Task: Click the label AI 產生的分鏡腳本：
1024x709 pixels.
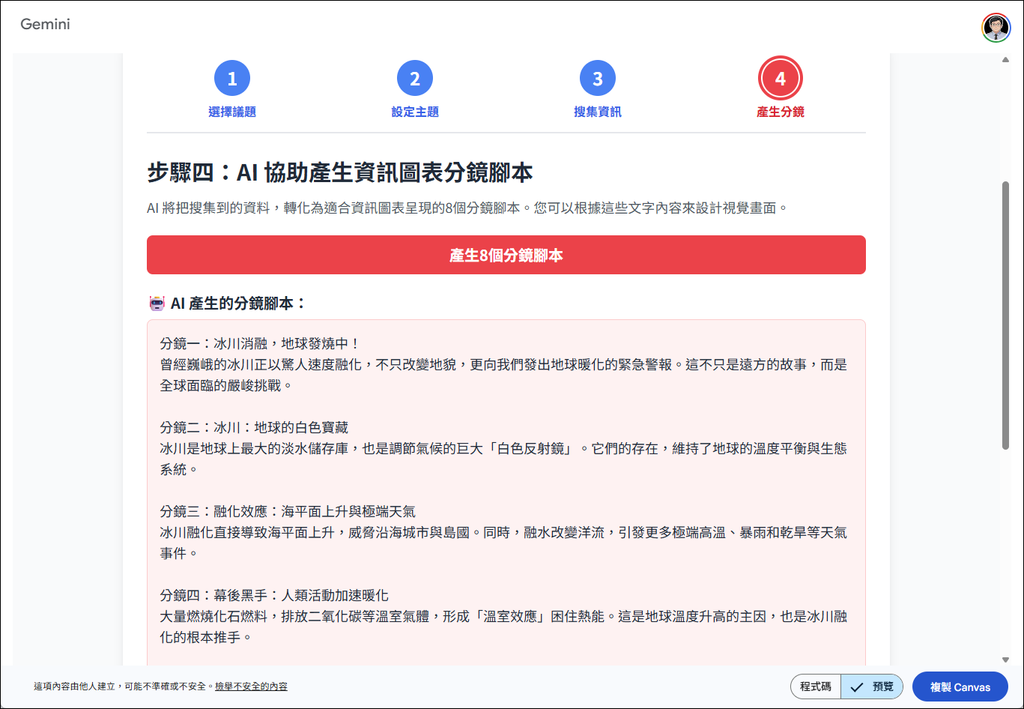Action: coord(238,303)
